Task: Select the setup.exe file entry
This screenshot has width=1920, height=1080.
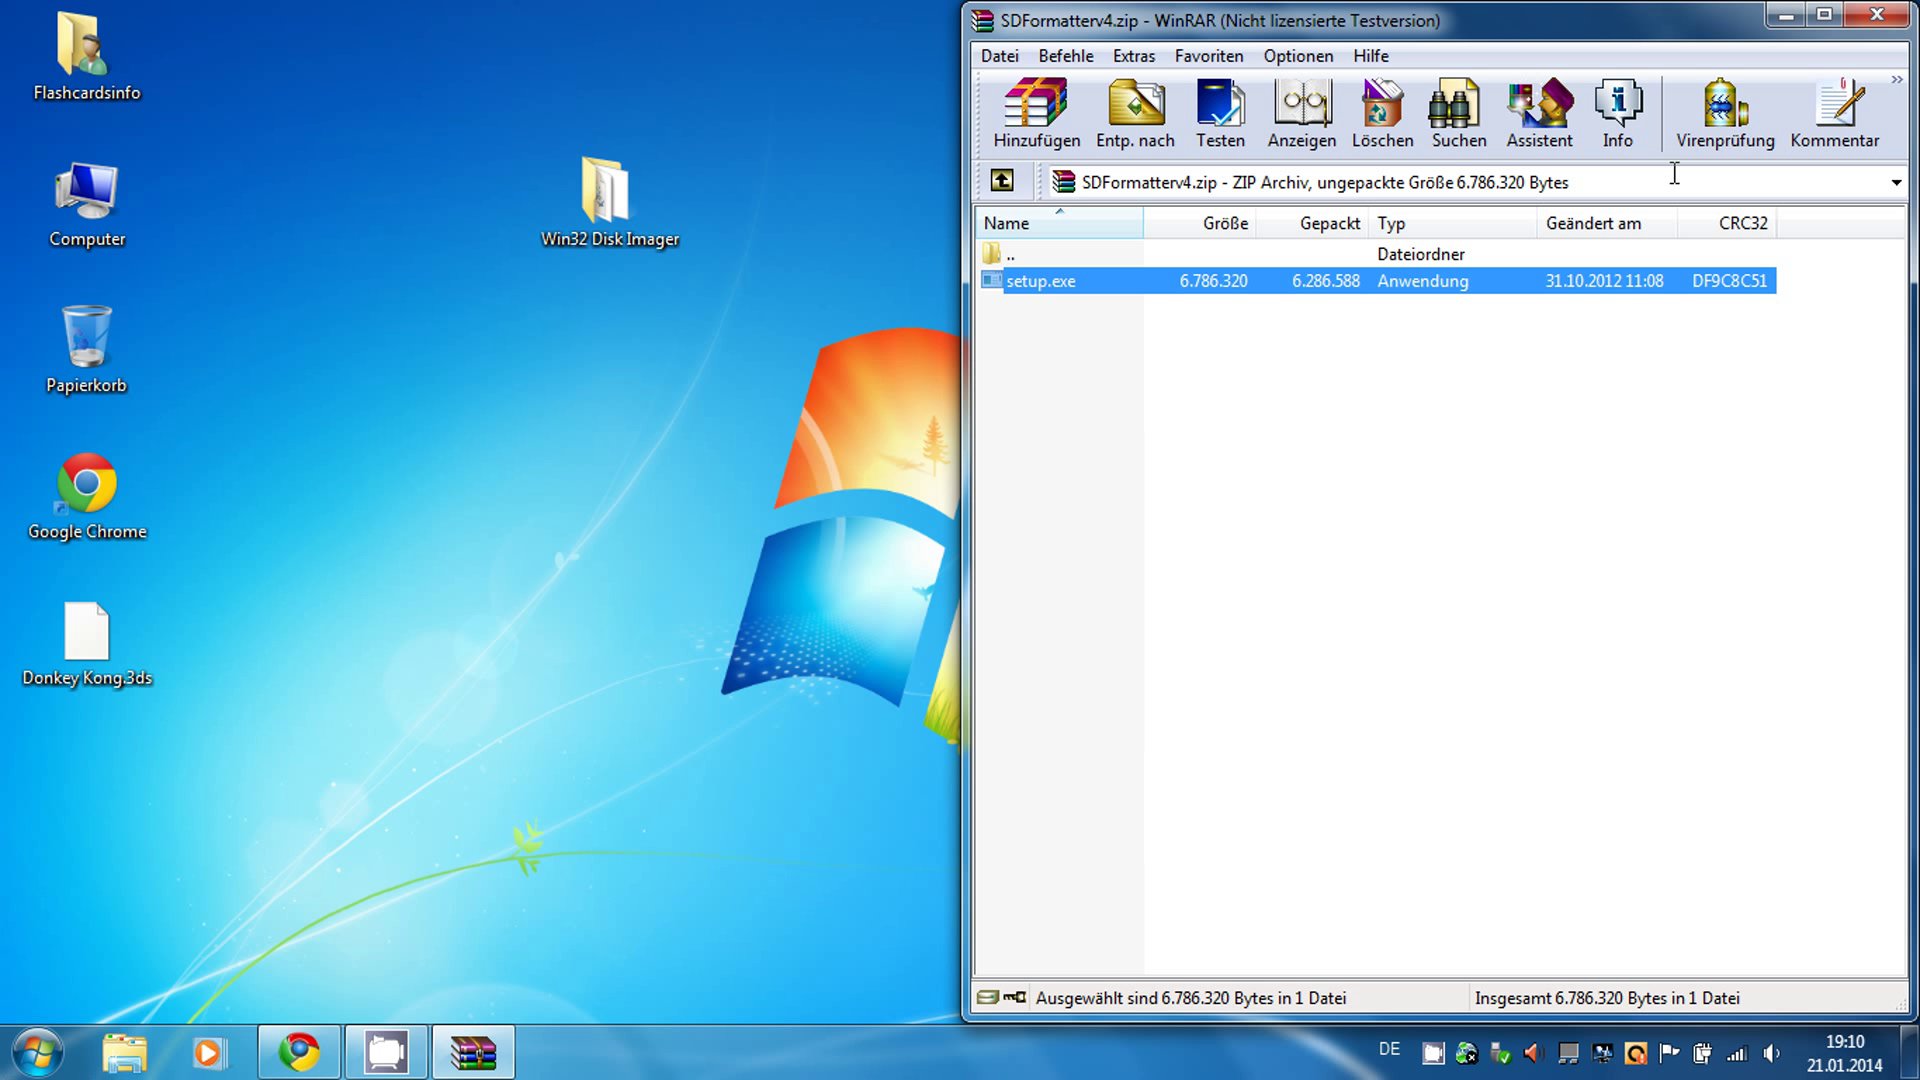Action: tap(1041, 281)
